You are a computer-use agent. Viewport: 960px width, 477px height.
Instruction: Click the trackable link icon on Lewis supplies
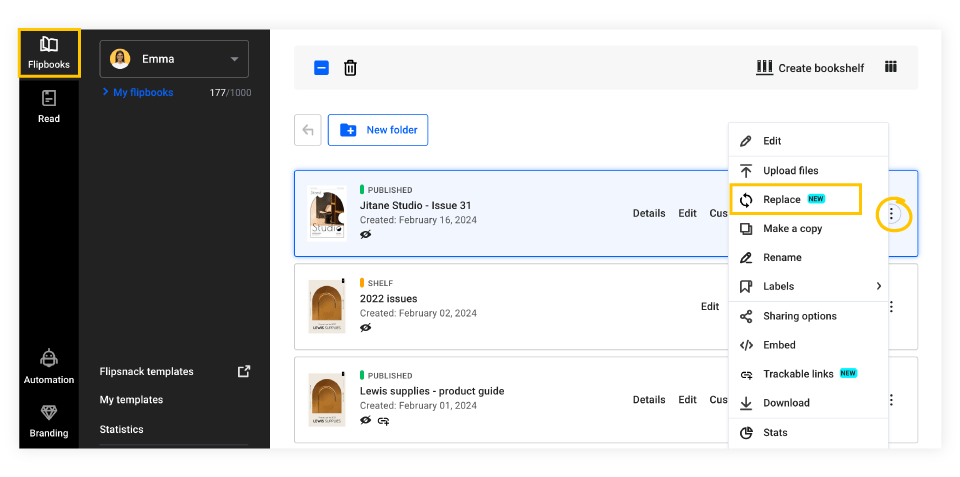[383, 421]
